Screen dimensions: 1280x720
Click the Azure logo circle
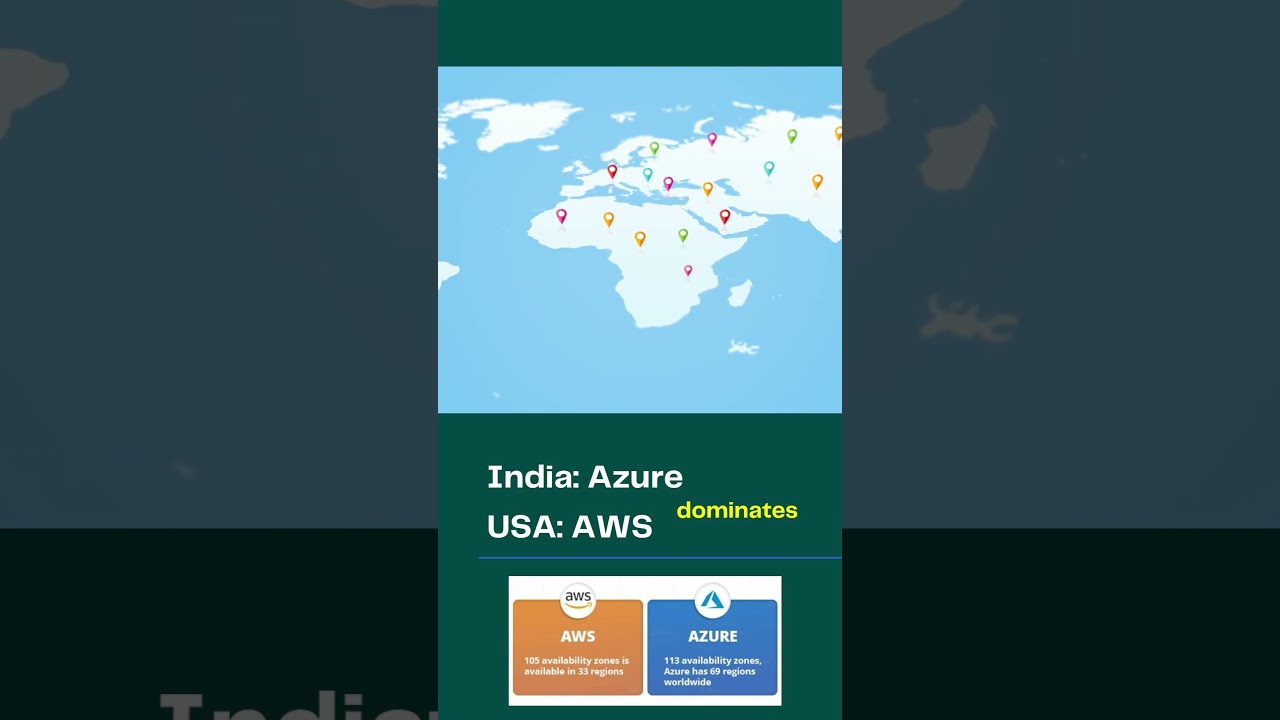click(712, 600)
